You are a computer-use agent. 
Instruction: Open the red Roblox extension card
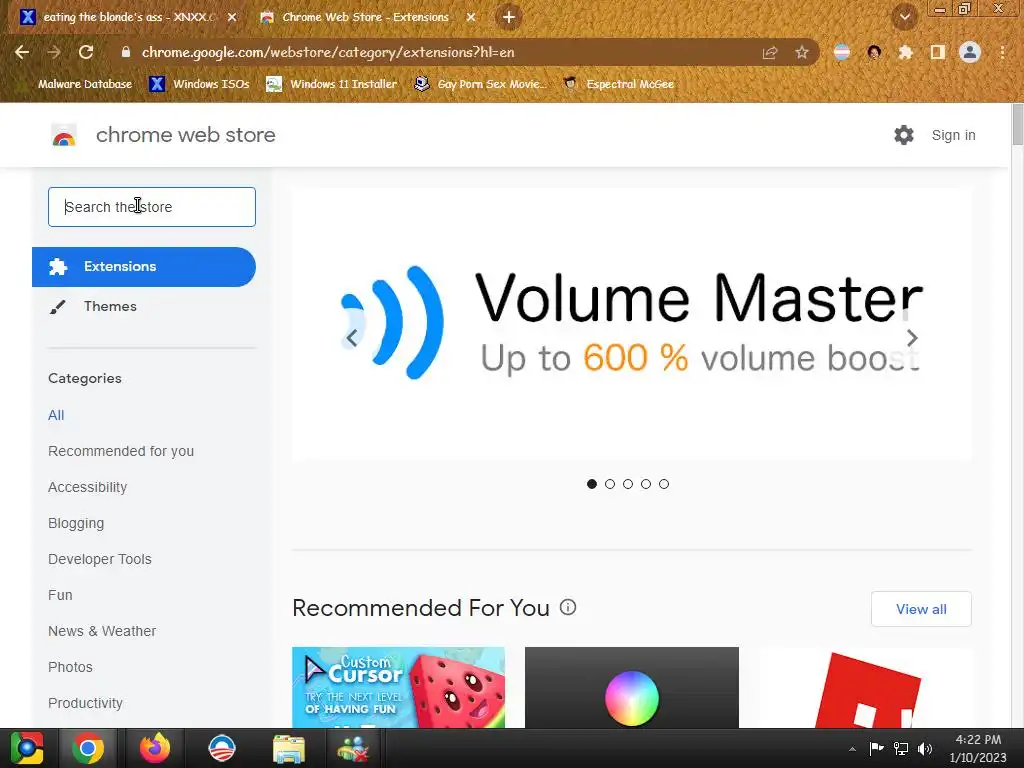[x=865, y=687]
